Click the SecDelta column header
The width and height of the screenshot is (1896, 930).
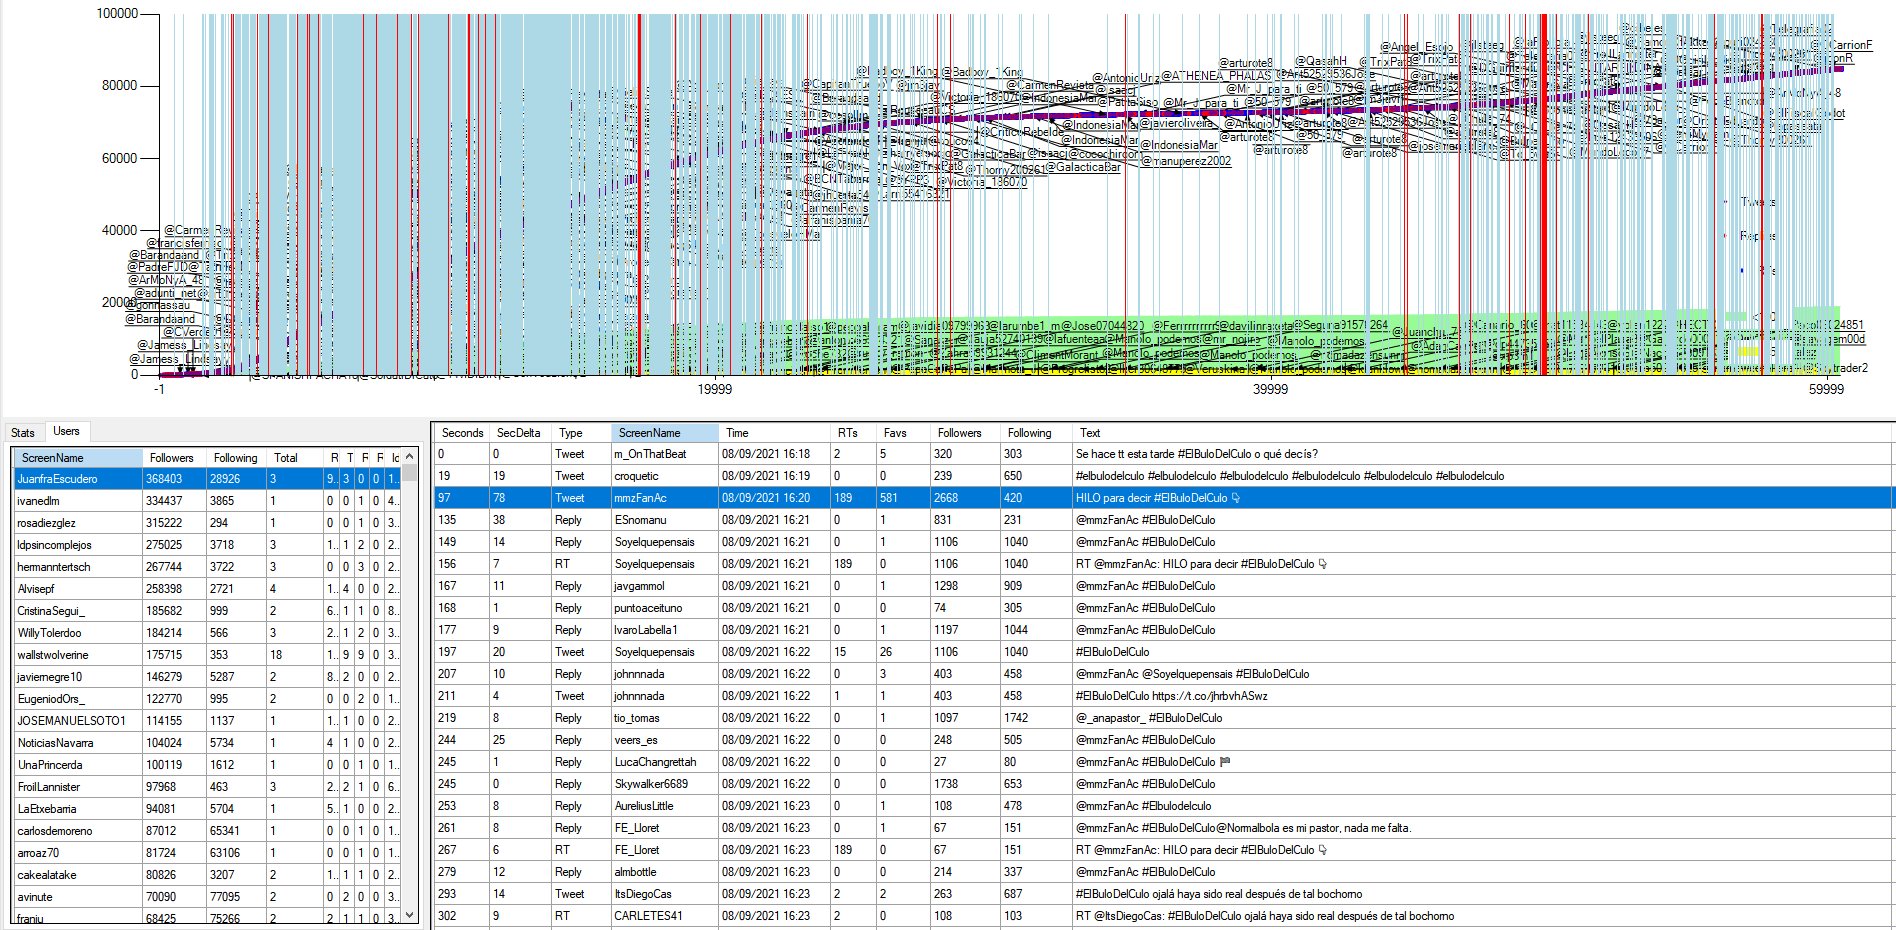[x=518, y=433]
